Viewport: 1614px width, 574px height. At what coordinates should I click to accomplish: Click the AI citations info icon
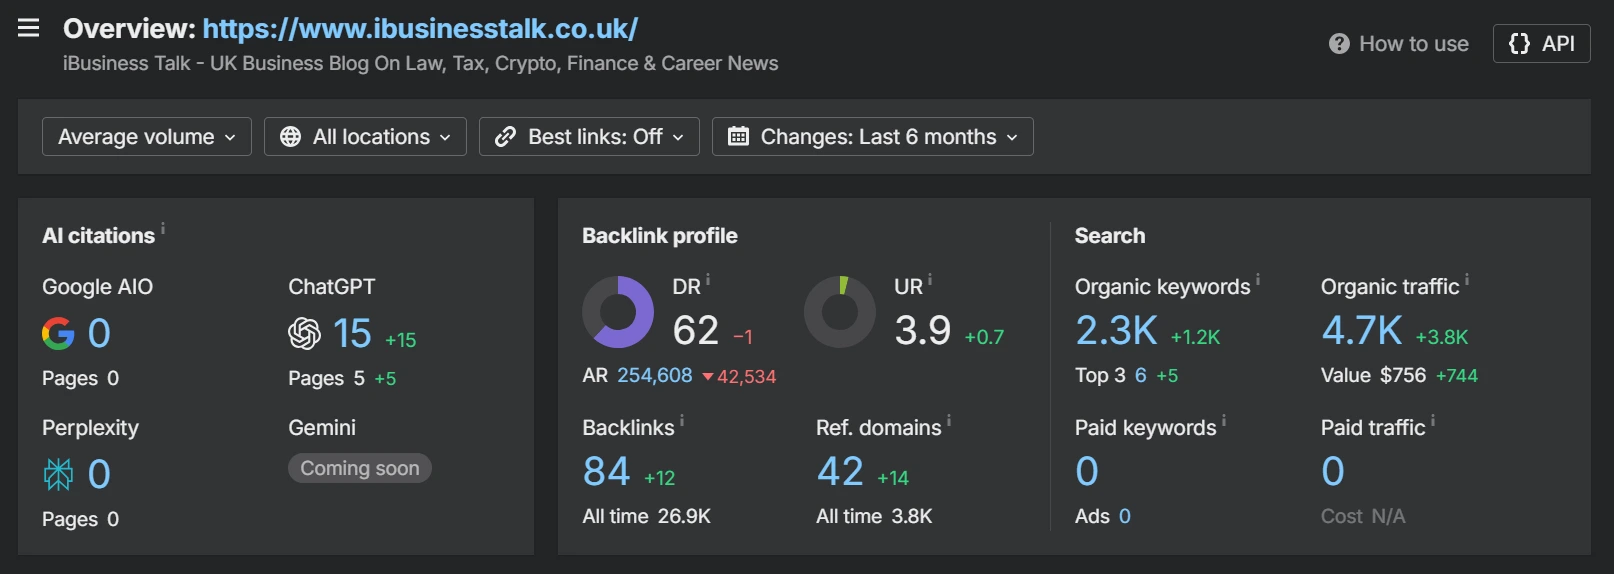(x=163, y=228)
